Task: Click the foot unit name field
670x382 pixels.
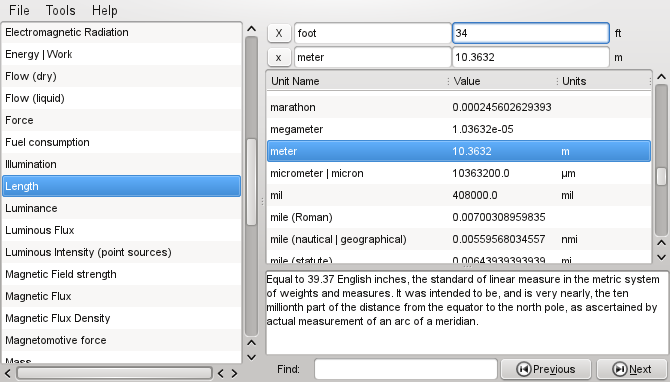Action: (373, 33)
